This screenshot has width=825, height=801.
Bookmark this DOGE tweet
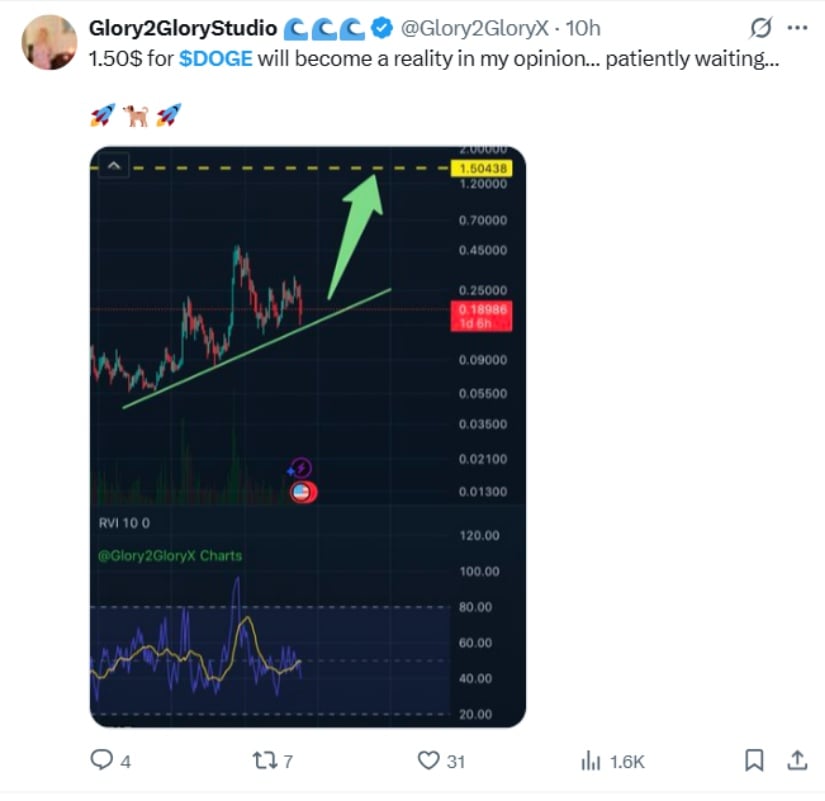tap(755, 761)
